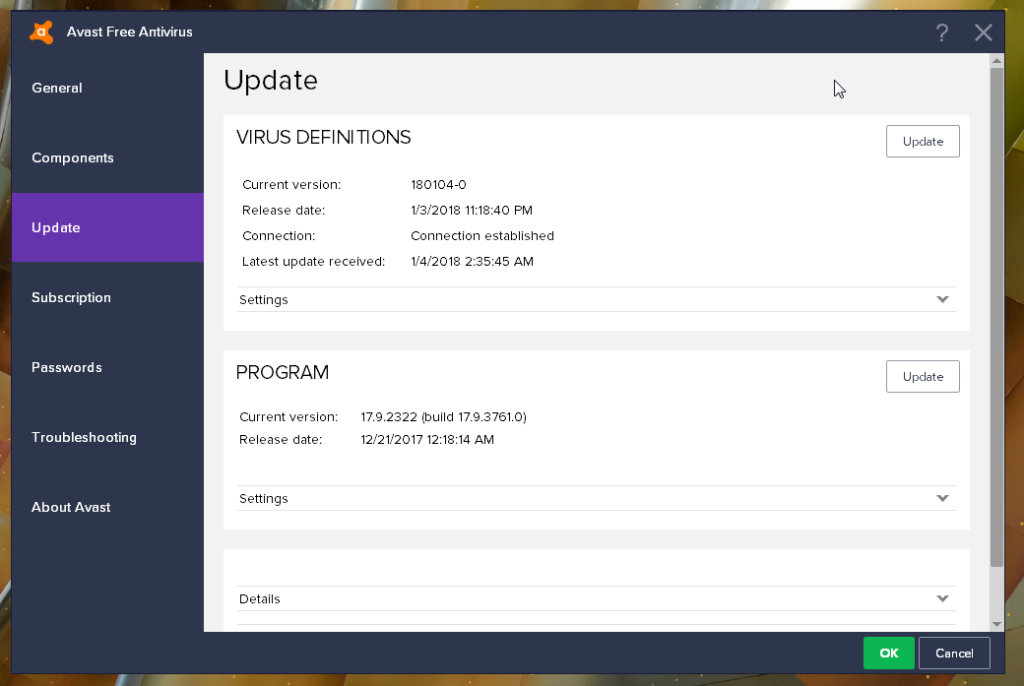
Task: Click program release date 12/21/2017 12:18:14 AM
Action: [427, 440]
